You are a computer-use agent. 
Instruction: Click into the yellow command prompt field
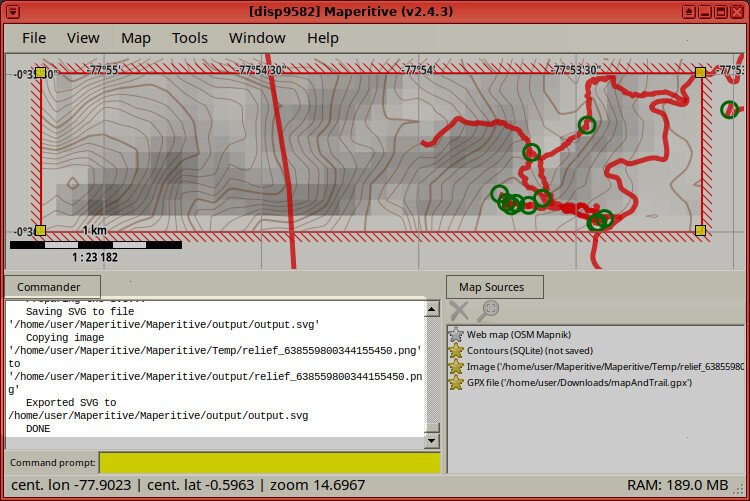click(x=270, y=463)
